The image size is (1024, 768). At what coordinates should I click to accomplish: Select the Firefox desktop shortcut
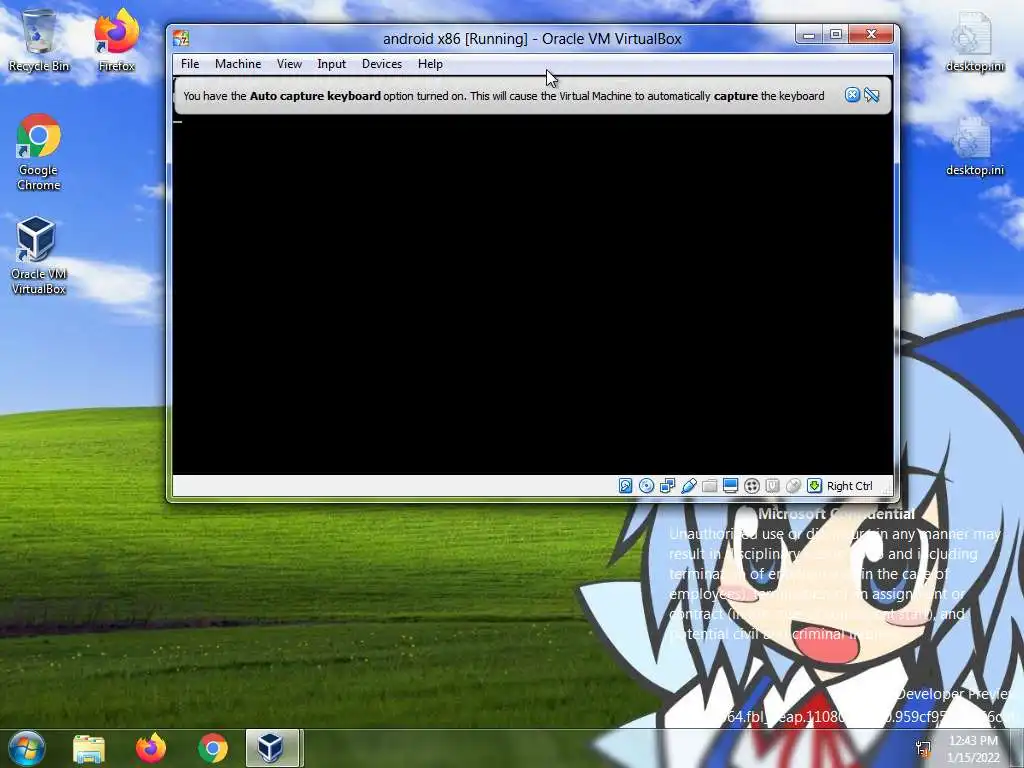[116, 40]
